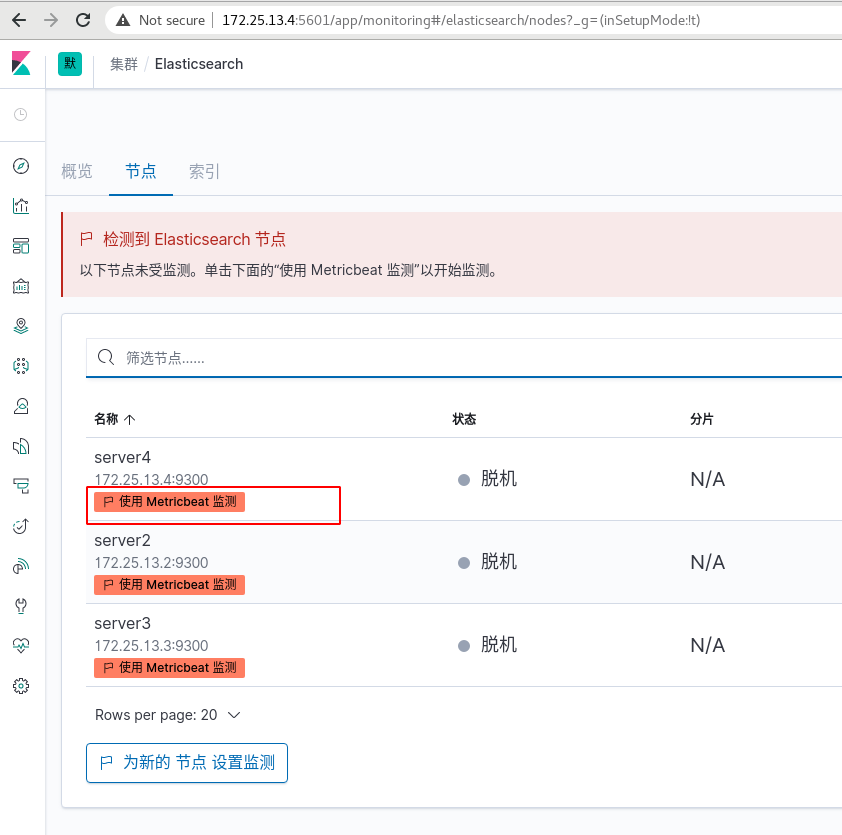Screen dimensions: 842x835
Task: Click the Kibana logo
Action: pyautogui.click(x=21, y=63)
